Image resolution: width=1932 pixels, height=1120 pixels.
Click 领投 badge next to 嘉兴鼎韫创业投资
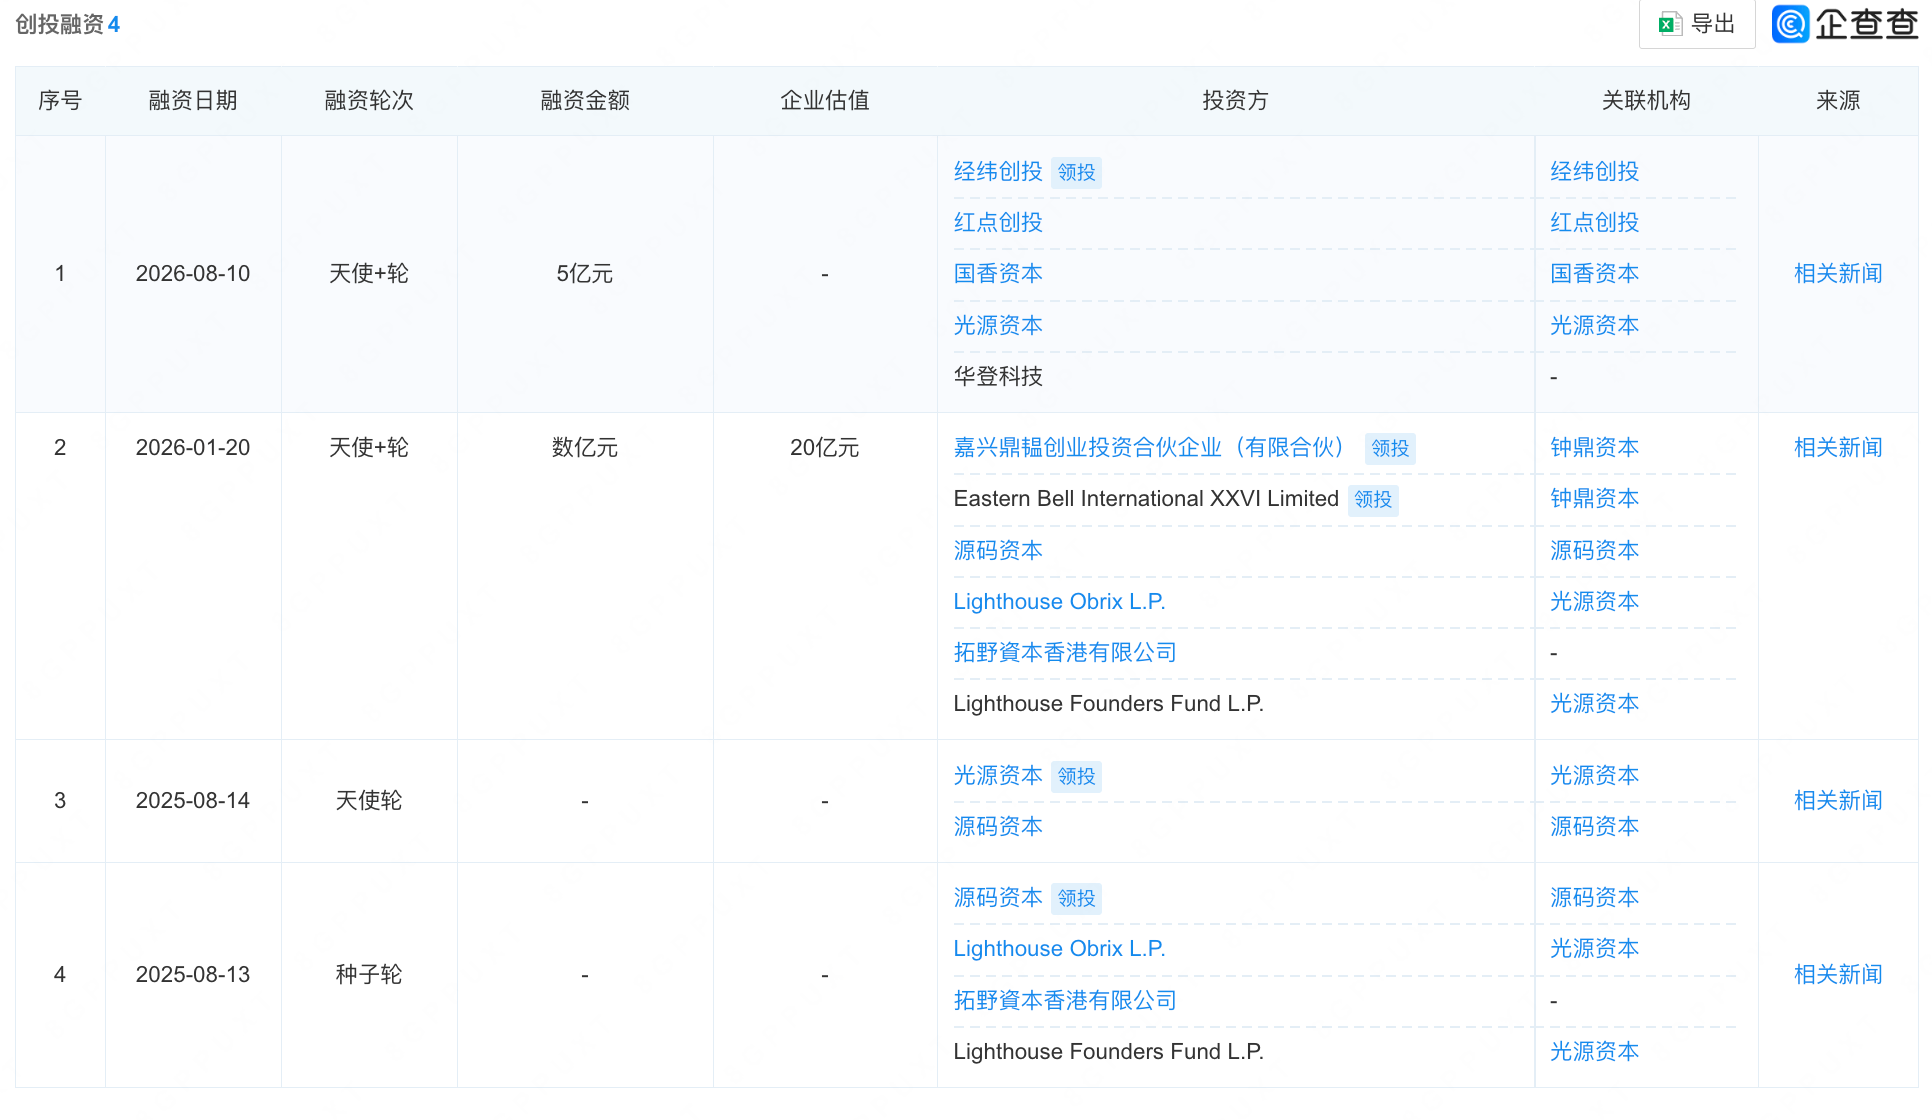click(1390, 449)
